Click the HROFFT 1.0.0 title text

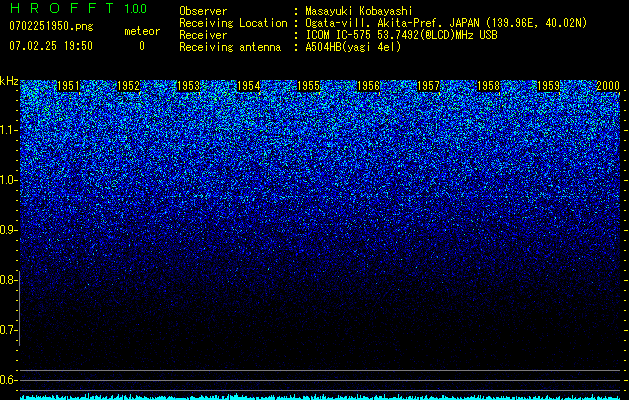click(78, 8)
